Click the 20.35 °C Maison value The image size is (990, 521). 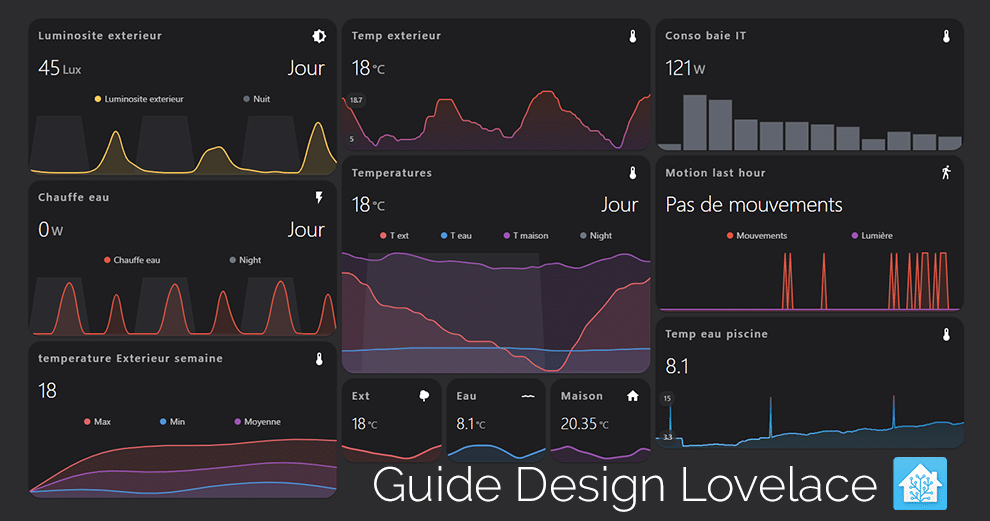585,424
